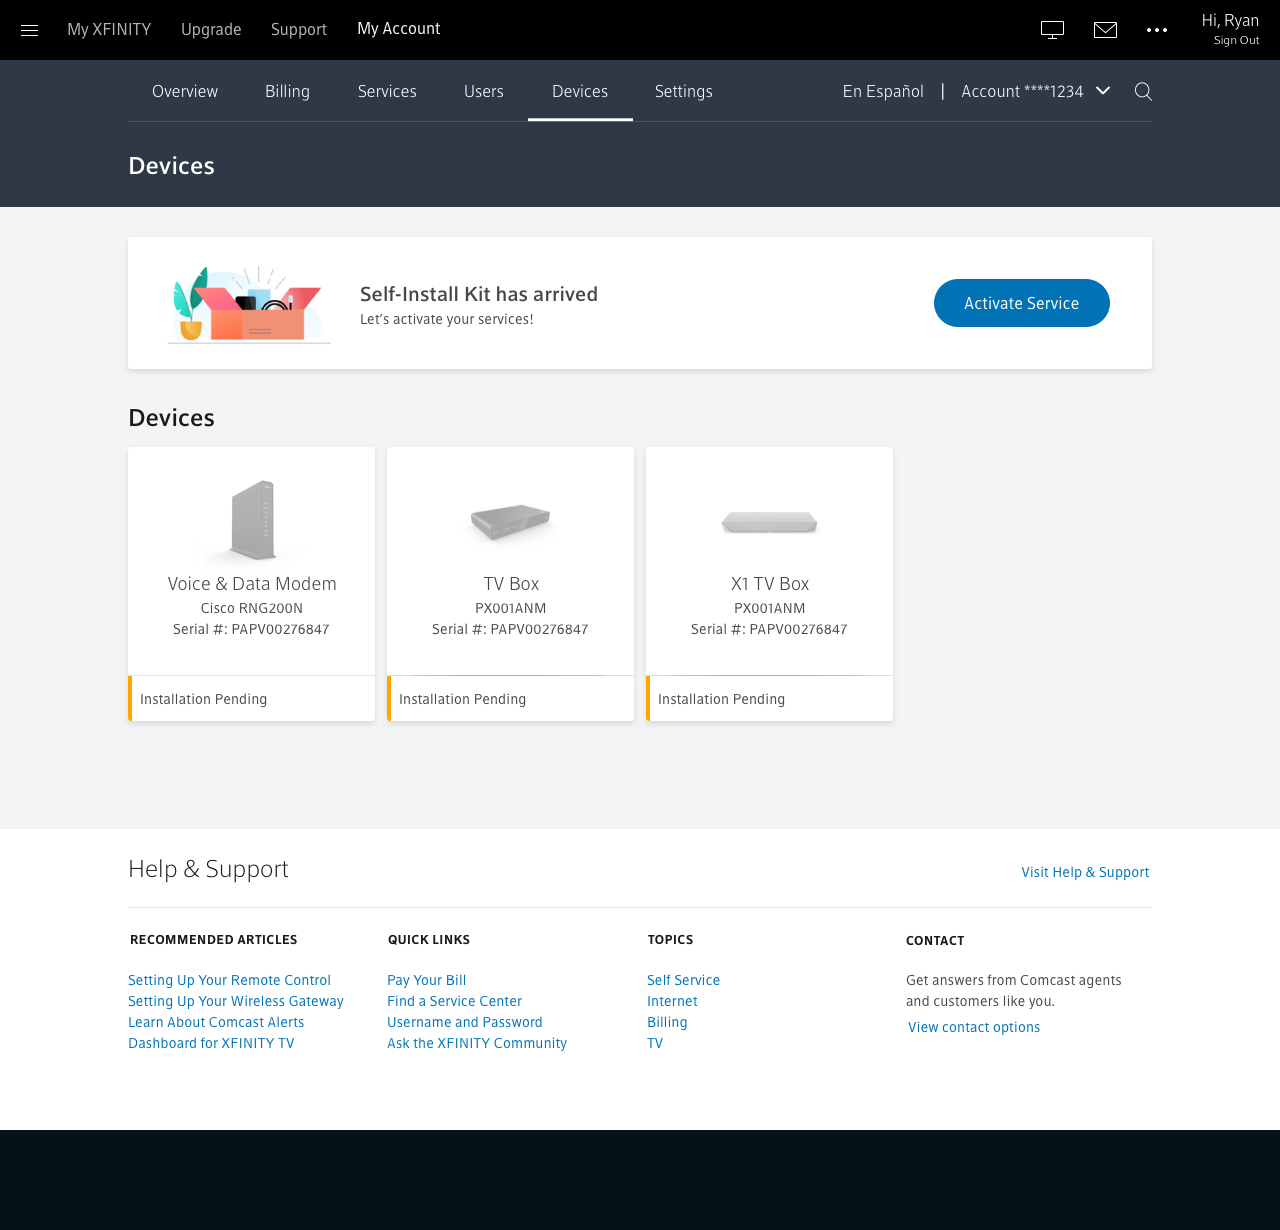Open Username and Password quick link
Viewport: 1280px width, 1230px height.
click(x=465, y=1022)
